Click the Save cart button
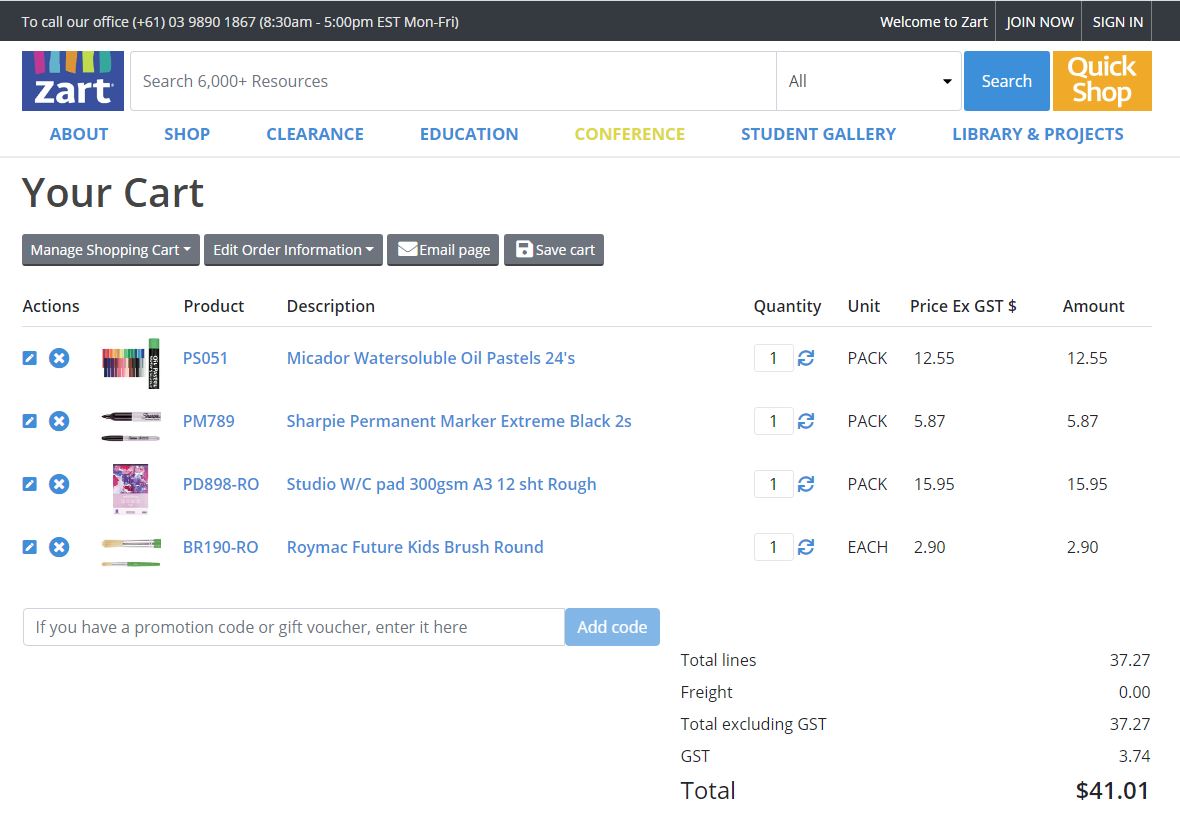 point(554,250)
